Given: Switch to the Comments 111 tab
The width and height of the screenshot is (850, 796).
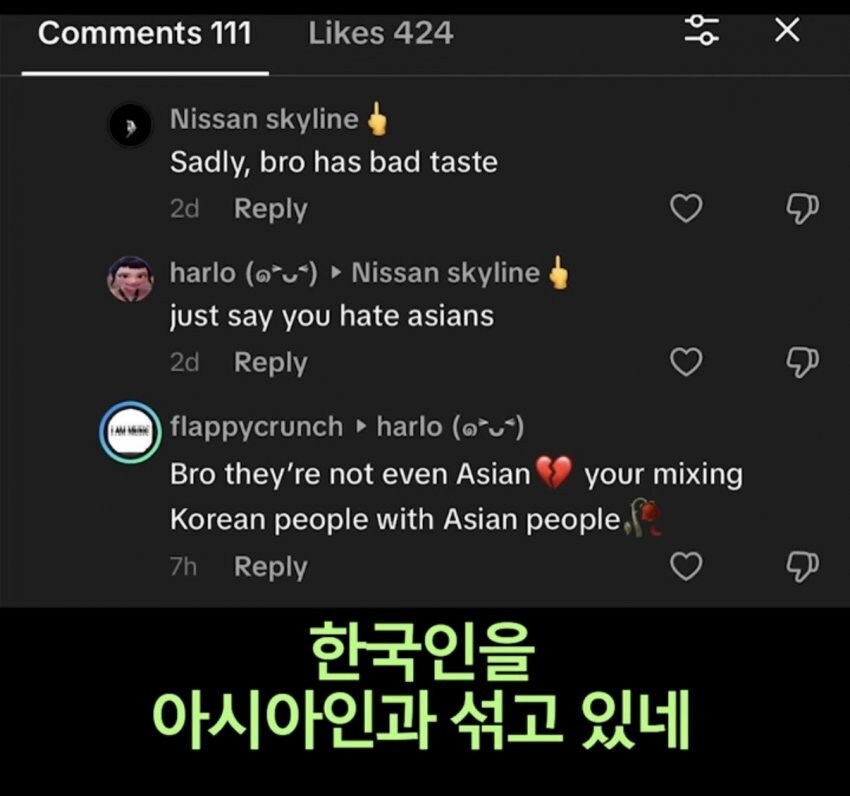Looking at the screenshot, I should click(144, 34).
